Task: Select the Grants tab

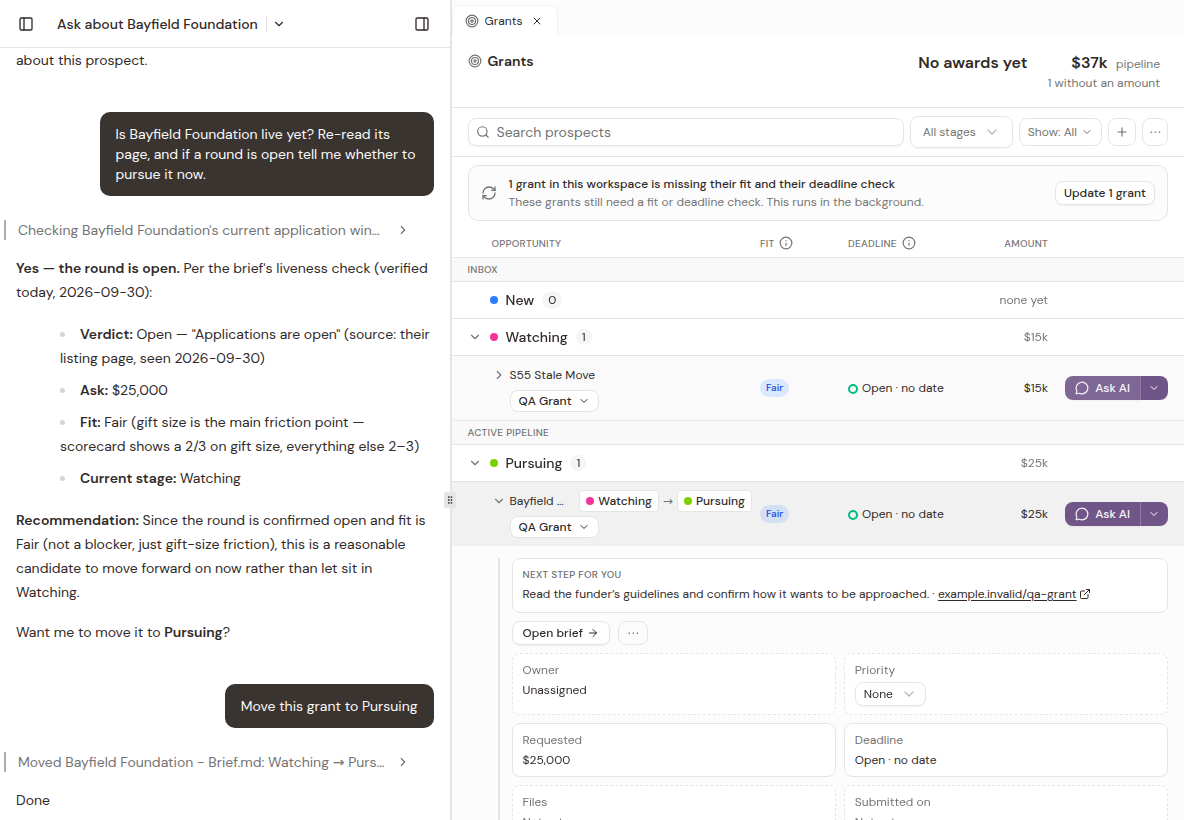Action: pos(504,21)
